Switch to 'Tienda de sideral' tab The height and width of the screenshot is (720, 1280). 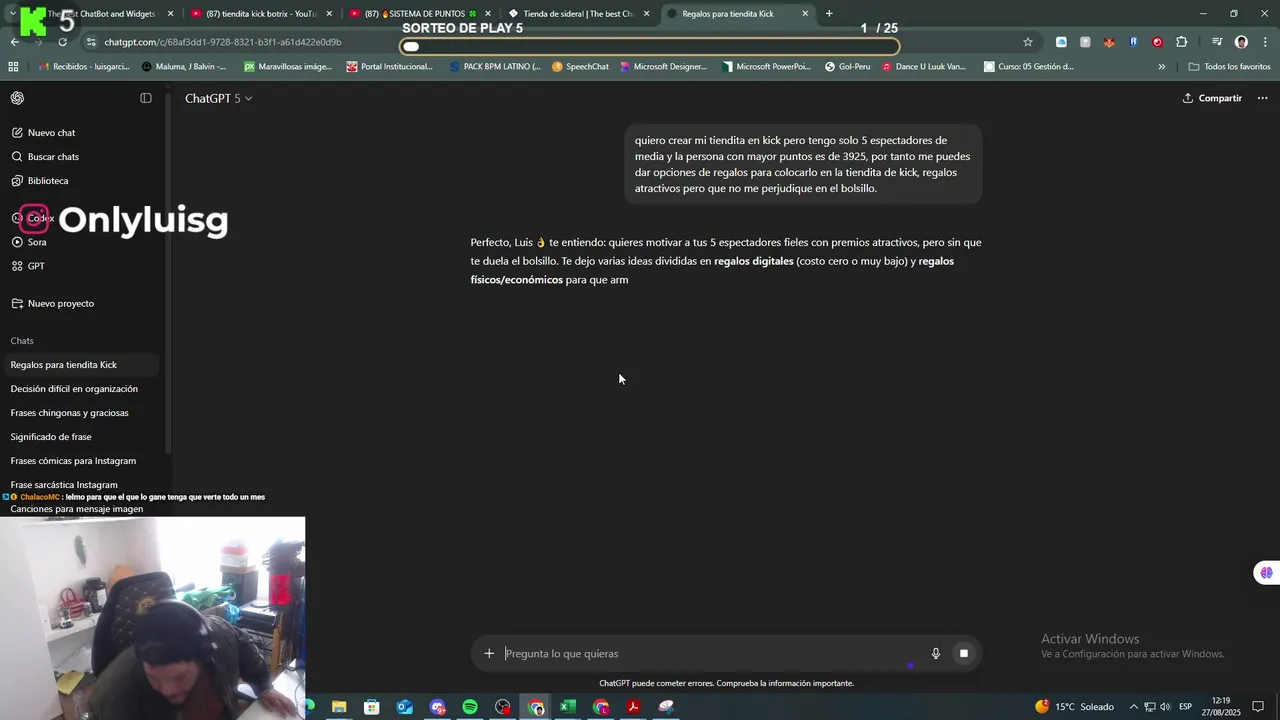(579, 14)
